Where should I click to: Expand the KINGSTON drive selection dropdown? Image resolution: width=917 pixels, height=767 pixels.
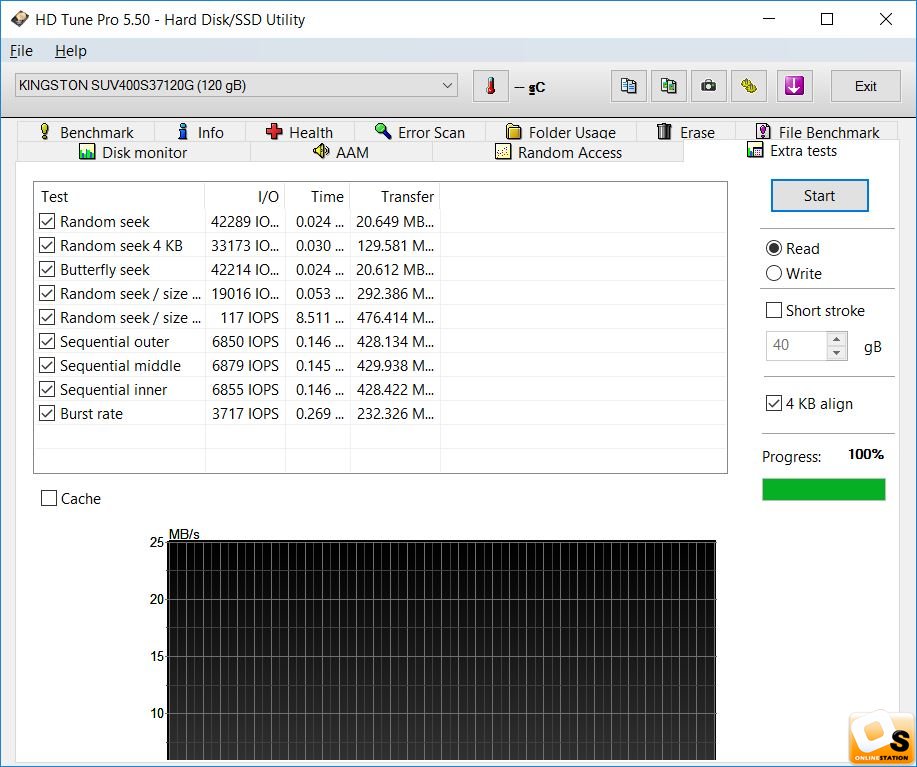[x=447, y=85]
